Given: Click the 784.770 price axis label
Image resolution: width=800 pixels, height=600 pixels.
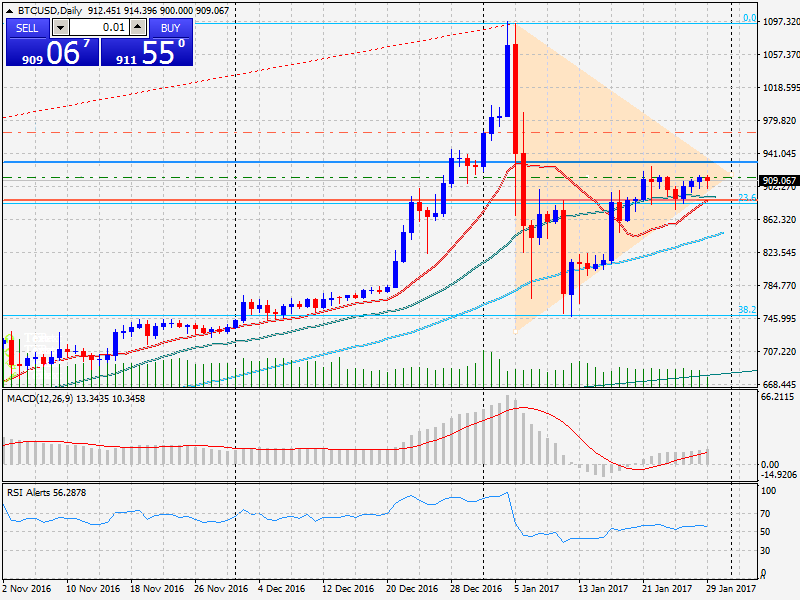Looking at the screenshot, I should pyautogui.click(x=779, y=286).
